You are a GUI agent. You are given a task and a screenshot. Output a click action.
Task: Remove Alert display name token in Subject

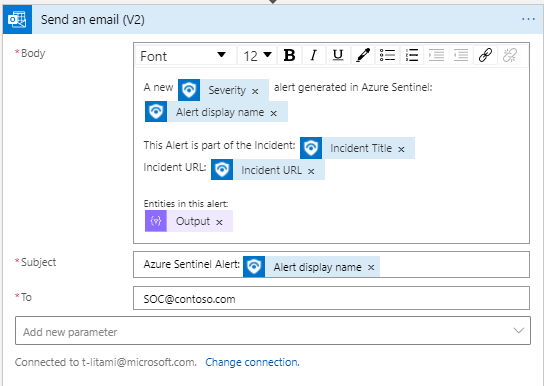coord(371,268)
